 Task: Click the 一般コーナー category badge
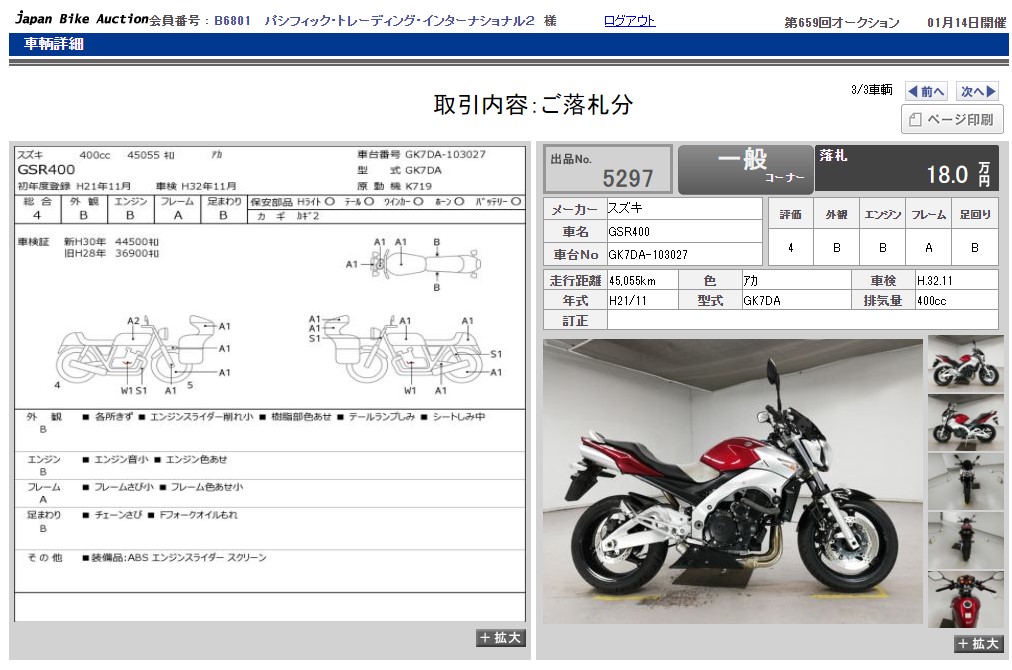(x=745, y=169)
